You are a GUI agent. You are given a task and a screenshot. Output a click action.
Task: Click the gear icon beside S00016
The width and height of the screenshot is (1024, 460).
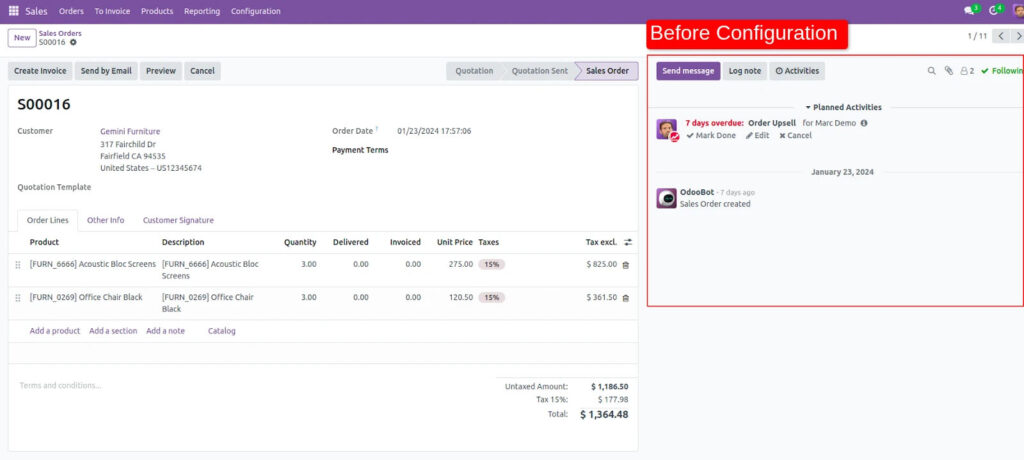[73, 42]
